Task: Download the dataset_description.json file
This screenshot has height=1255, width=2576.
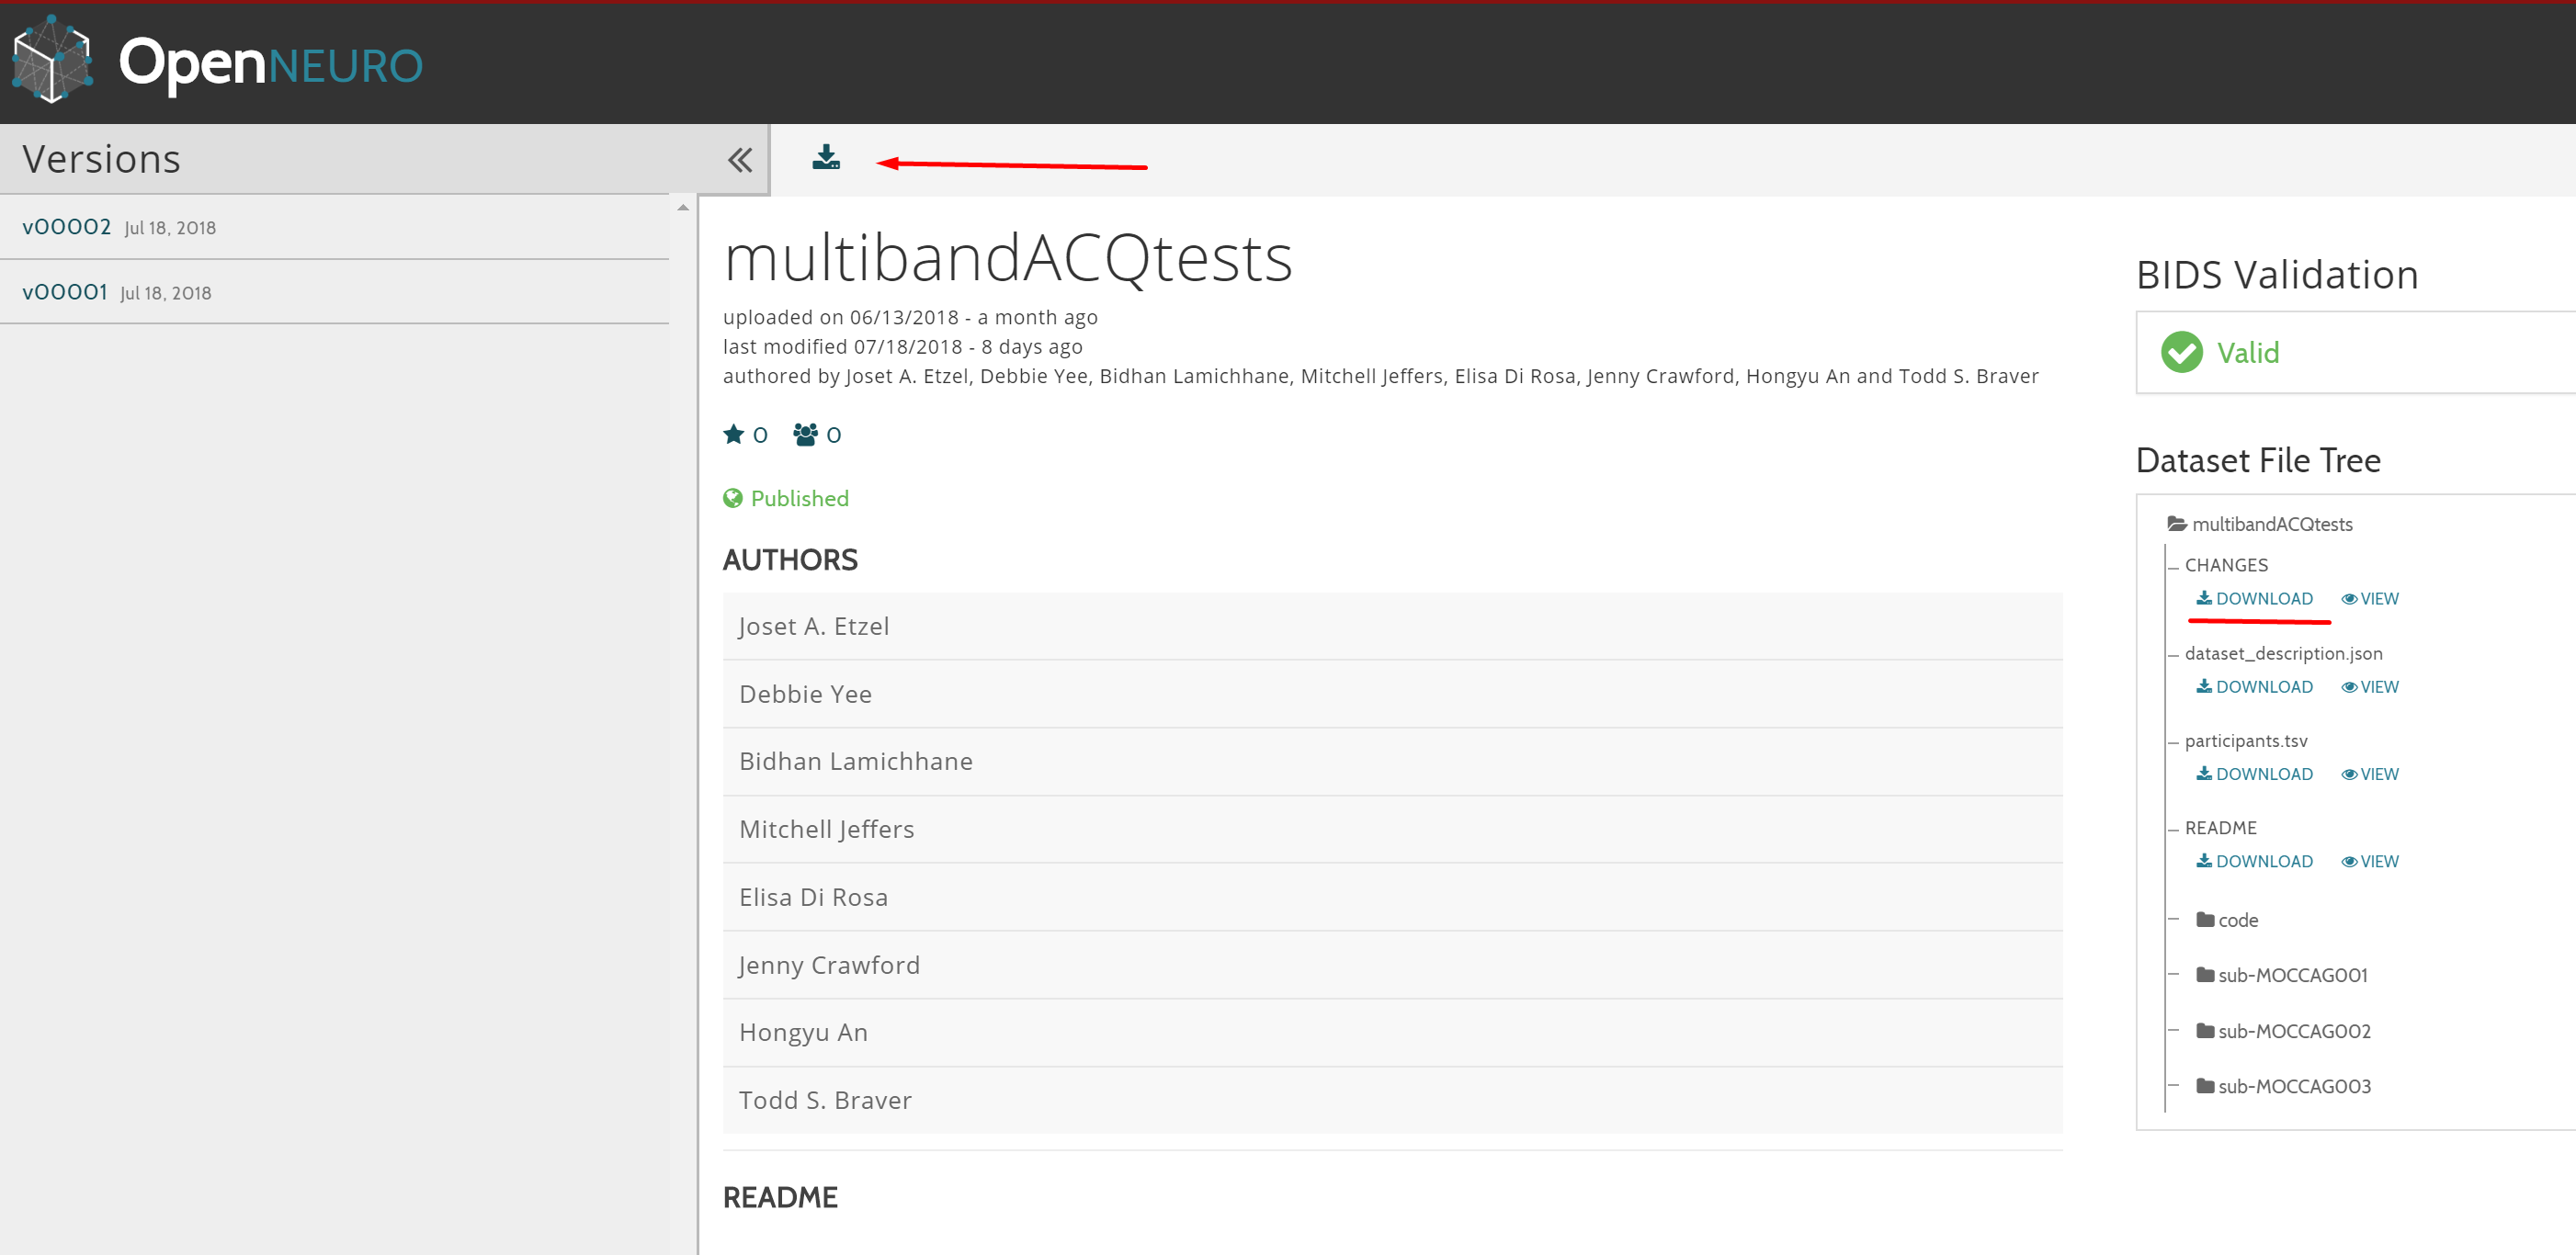Action: click(2256, 686)
